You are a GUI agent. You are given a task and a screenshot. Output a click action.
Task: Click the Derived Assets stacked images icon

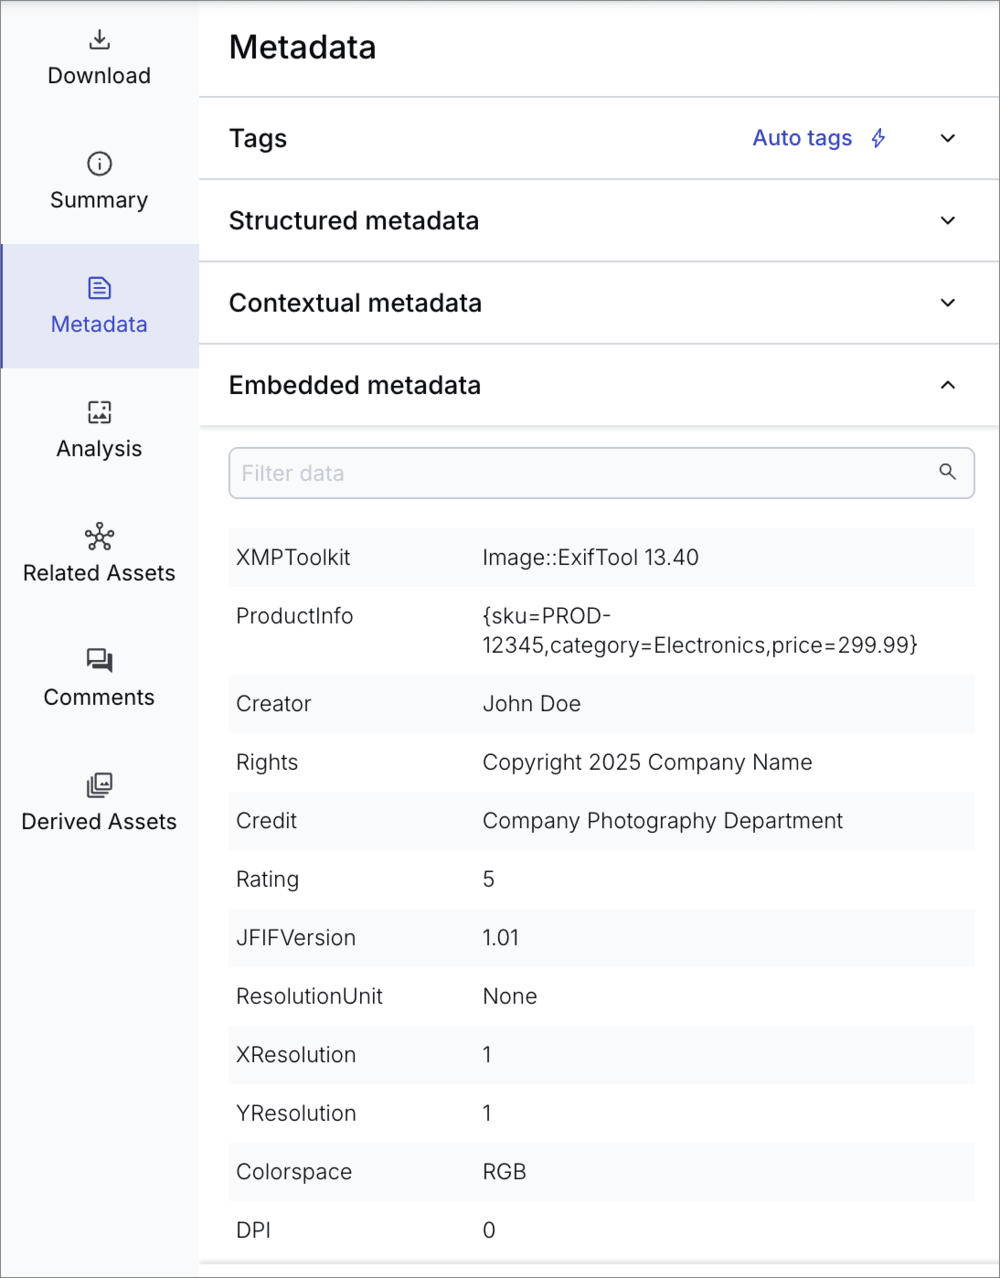[99, 785]
